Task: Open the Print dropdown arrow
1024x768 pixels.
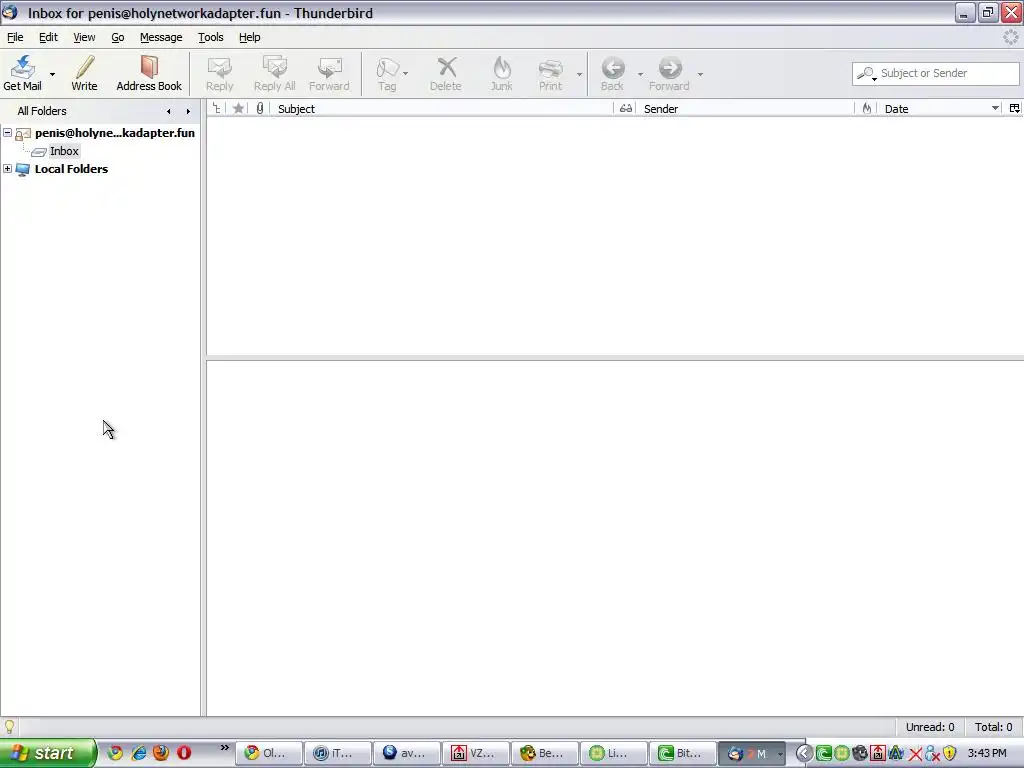Action: (x=579, y=74)
